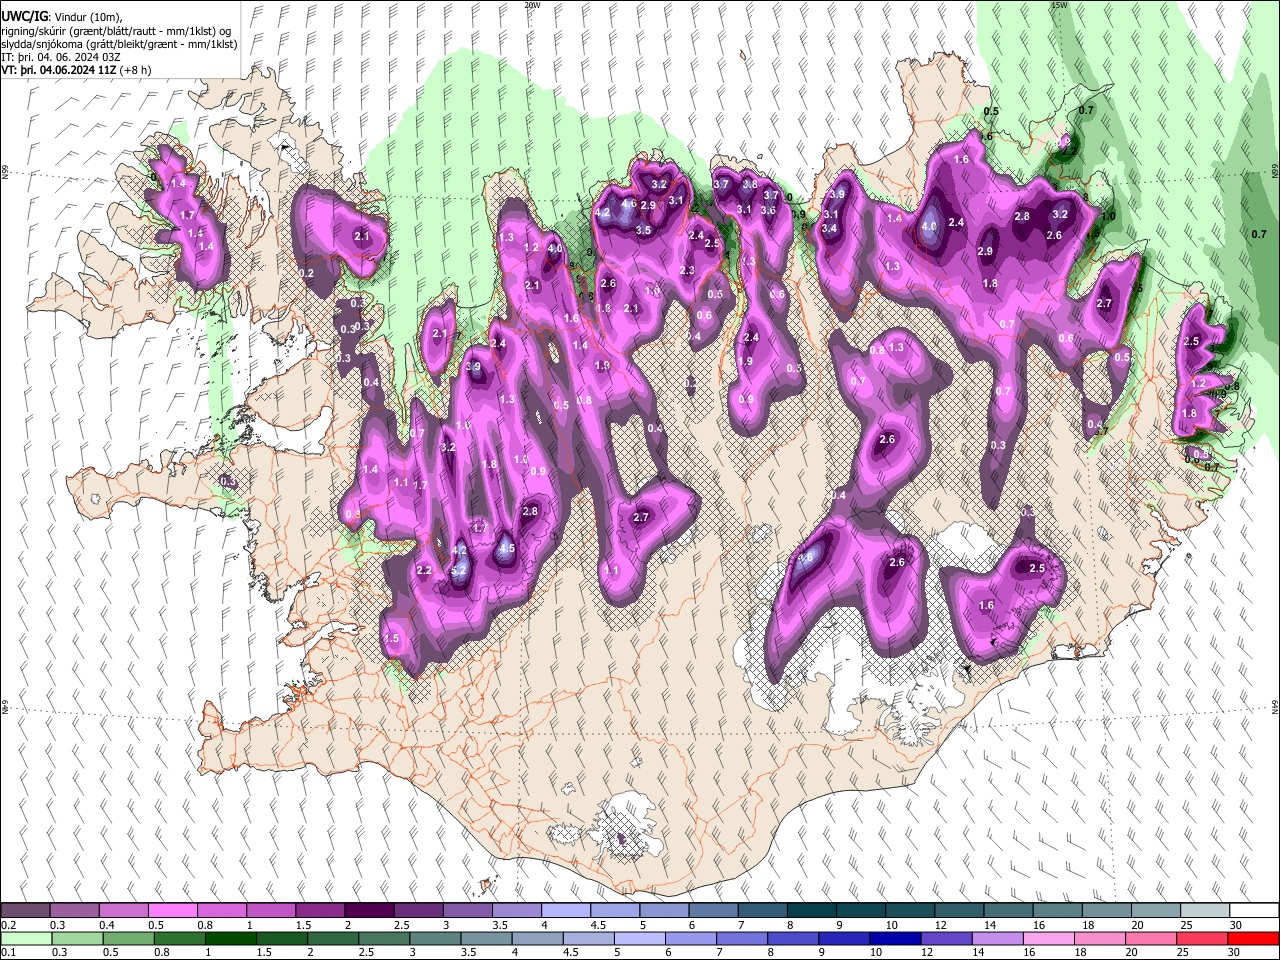Click the 2.3 snowfall value on the map
The width and height of the screenshot is (1280, 960).
687,271
